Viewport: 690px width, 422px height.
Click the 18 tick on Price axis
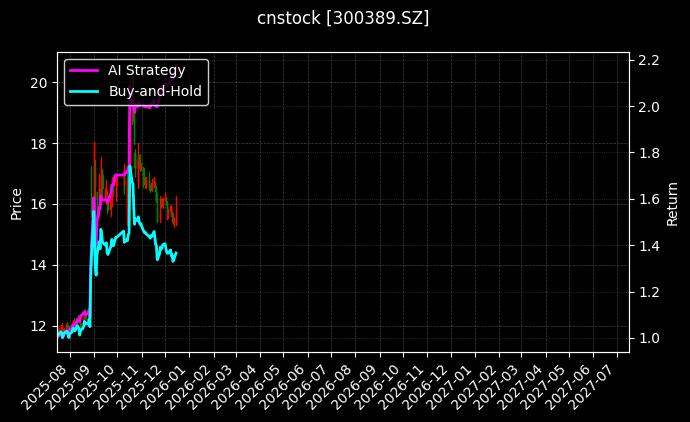[x=38, y=144]
